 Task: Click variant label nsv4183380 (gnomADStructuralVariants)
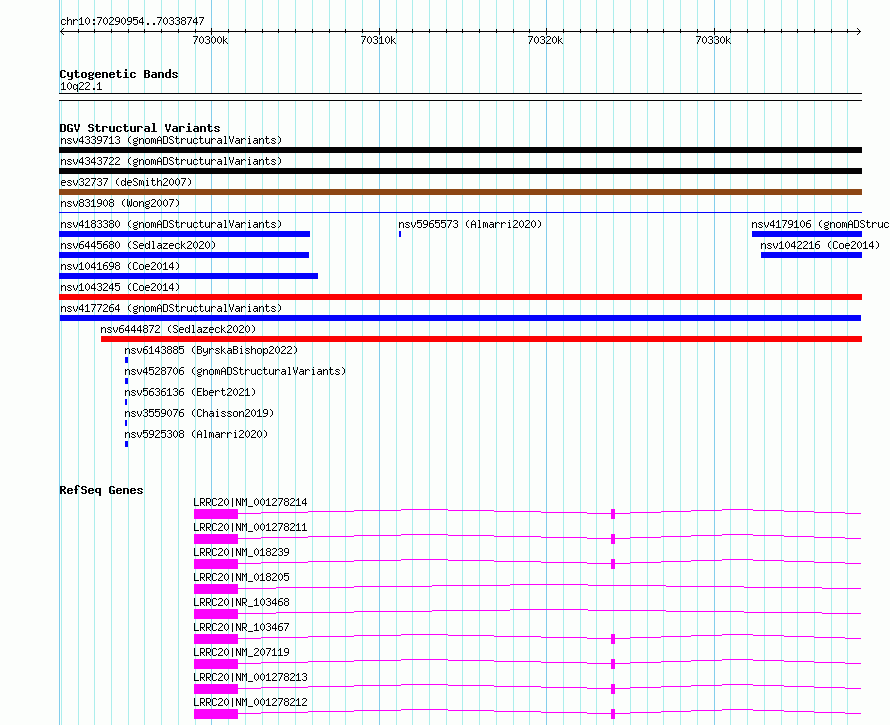171,224
